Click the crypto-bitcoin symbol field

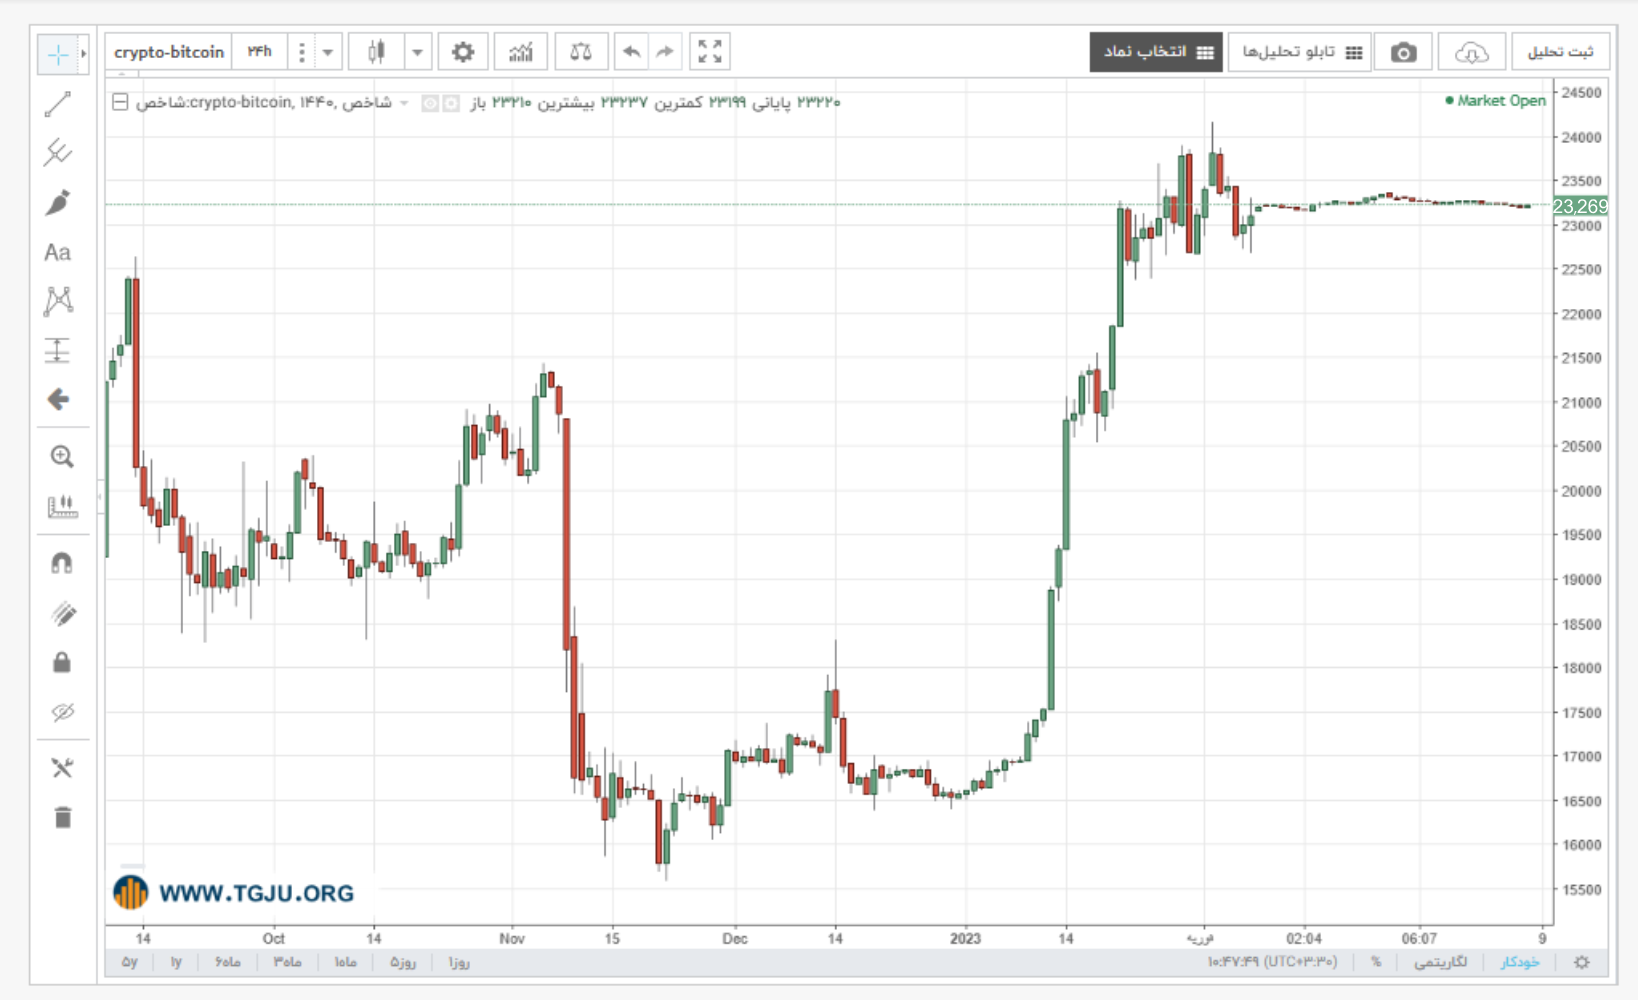169,52
